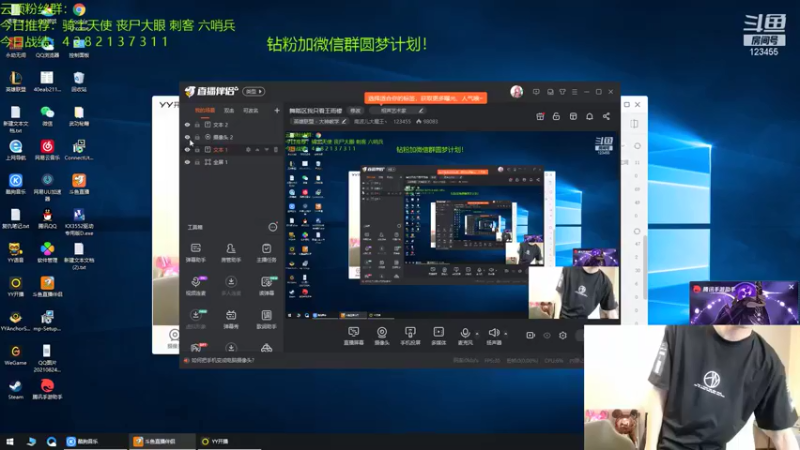Toggle visibility of the 文本 1 source
Image resolution: width=800 pixels, height=450 pixels.
pos(187,149)
